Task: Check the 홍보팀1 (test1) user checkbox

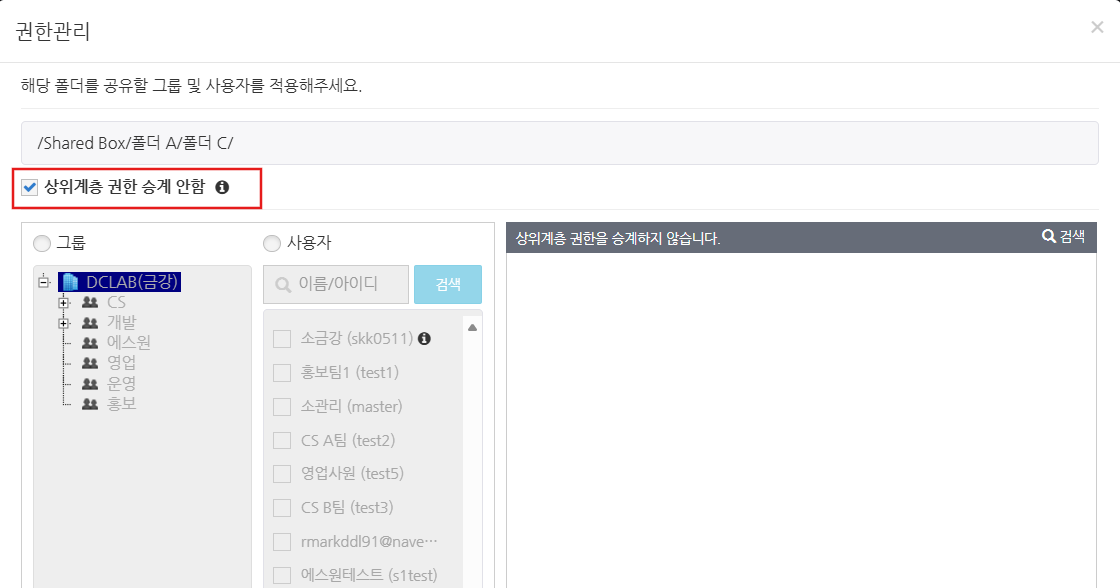Action: pyautogui.click(x=282, y=373)
